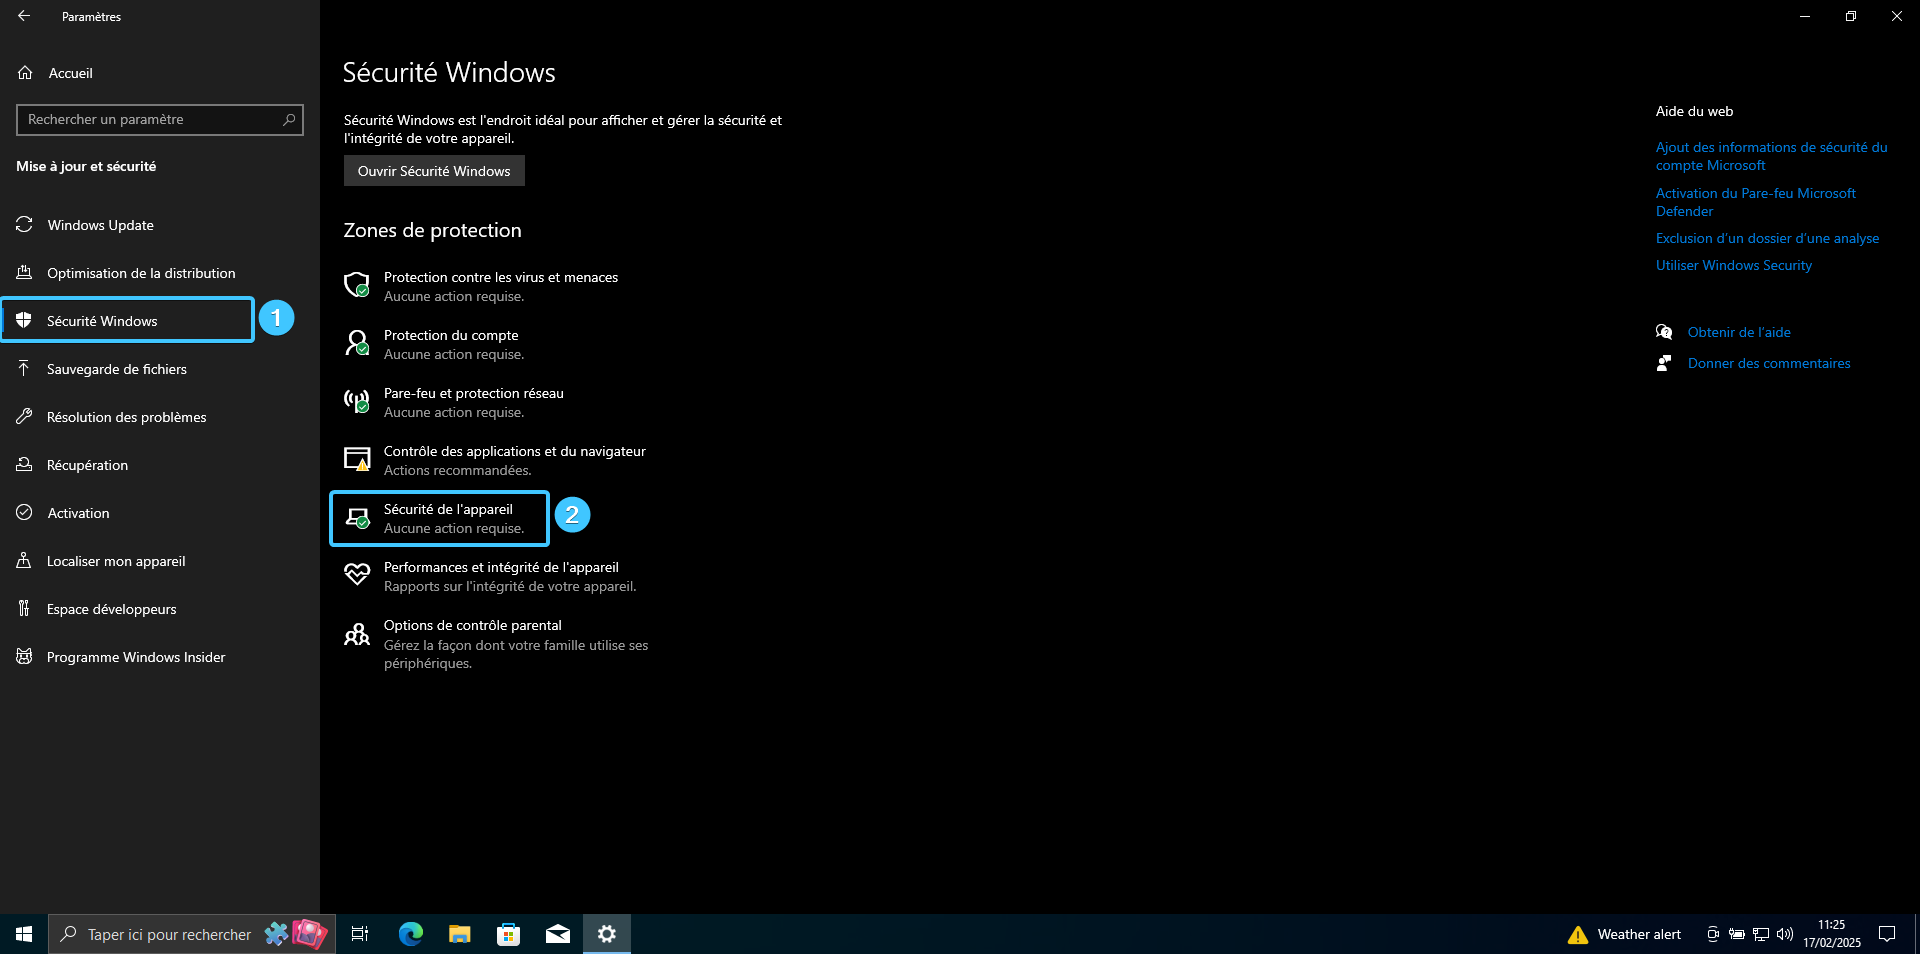Open Exclusion d'un dossier d'une analyse link

tap(1767, 238)
